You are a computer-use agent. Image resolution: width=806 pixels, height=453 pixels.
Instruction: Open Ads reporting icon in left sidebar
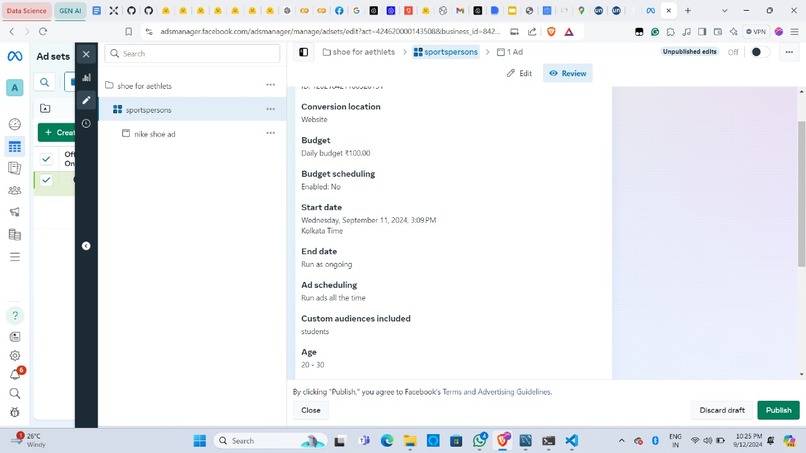tap(15, 168)
